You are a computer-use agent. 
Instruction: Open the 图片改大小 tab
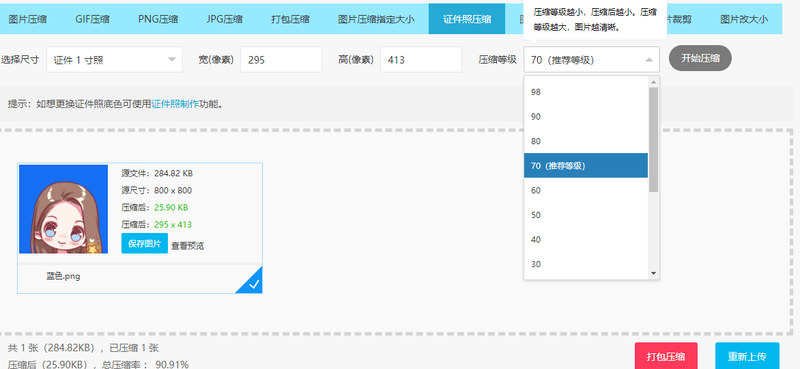tap(743, 19)
